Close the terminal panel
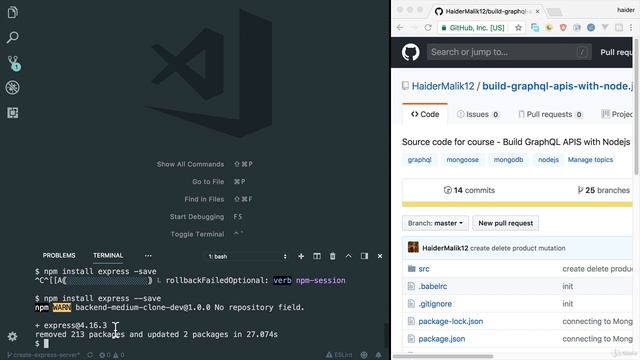Screen dimensions: 640x360 click(380, 256)
